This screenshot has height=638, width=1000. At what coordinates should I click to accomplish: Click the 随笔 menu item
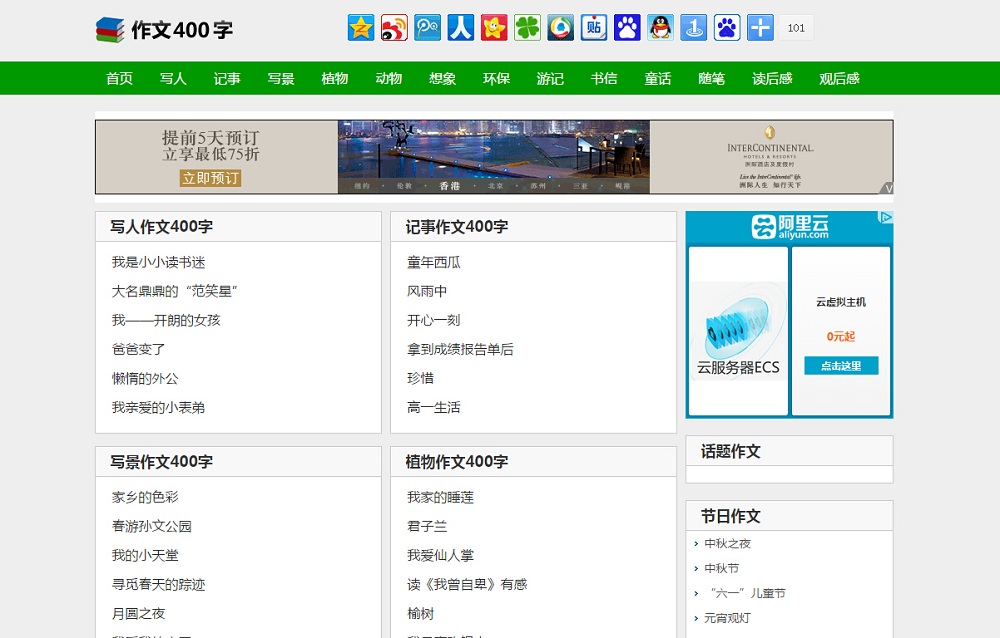pyautogui.click(x=712, y=78)
